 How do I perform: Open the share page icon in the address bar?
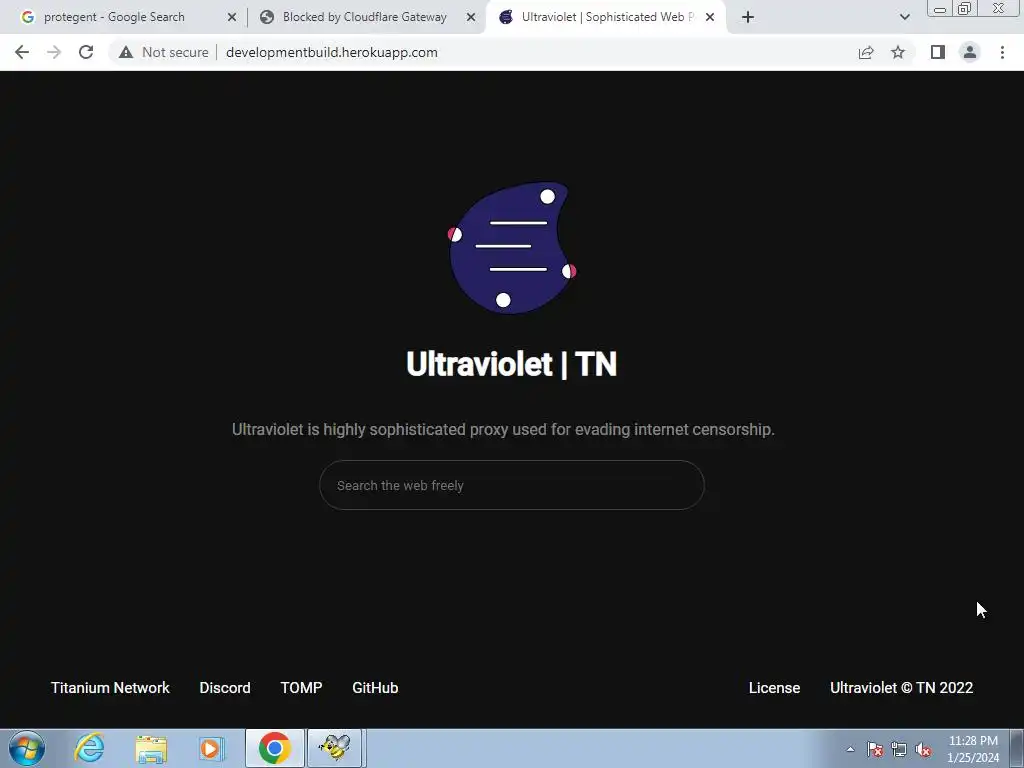[x=866, y=52]
